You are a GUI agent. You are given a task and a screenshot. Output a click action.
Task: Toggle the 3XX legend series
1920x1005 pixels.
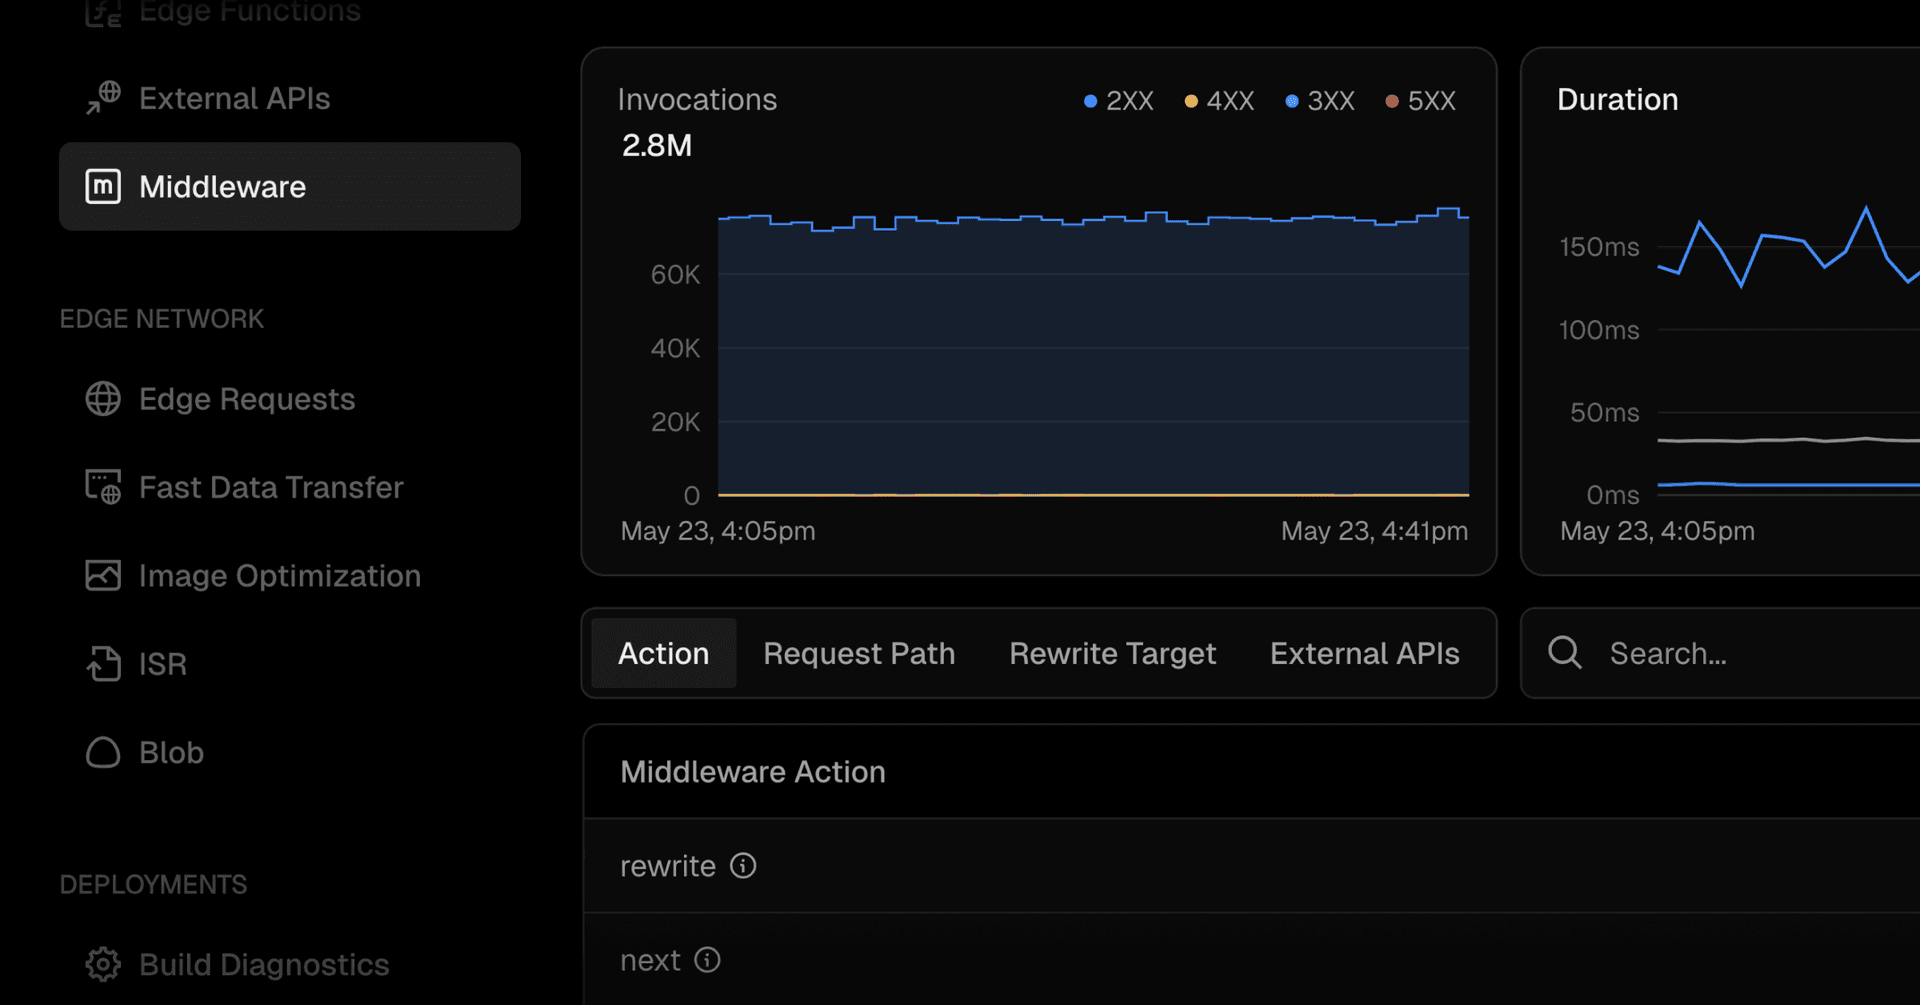tap(1320, 101)
